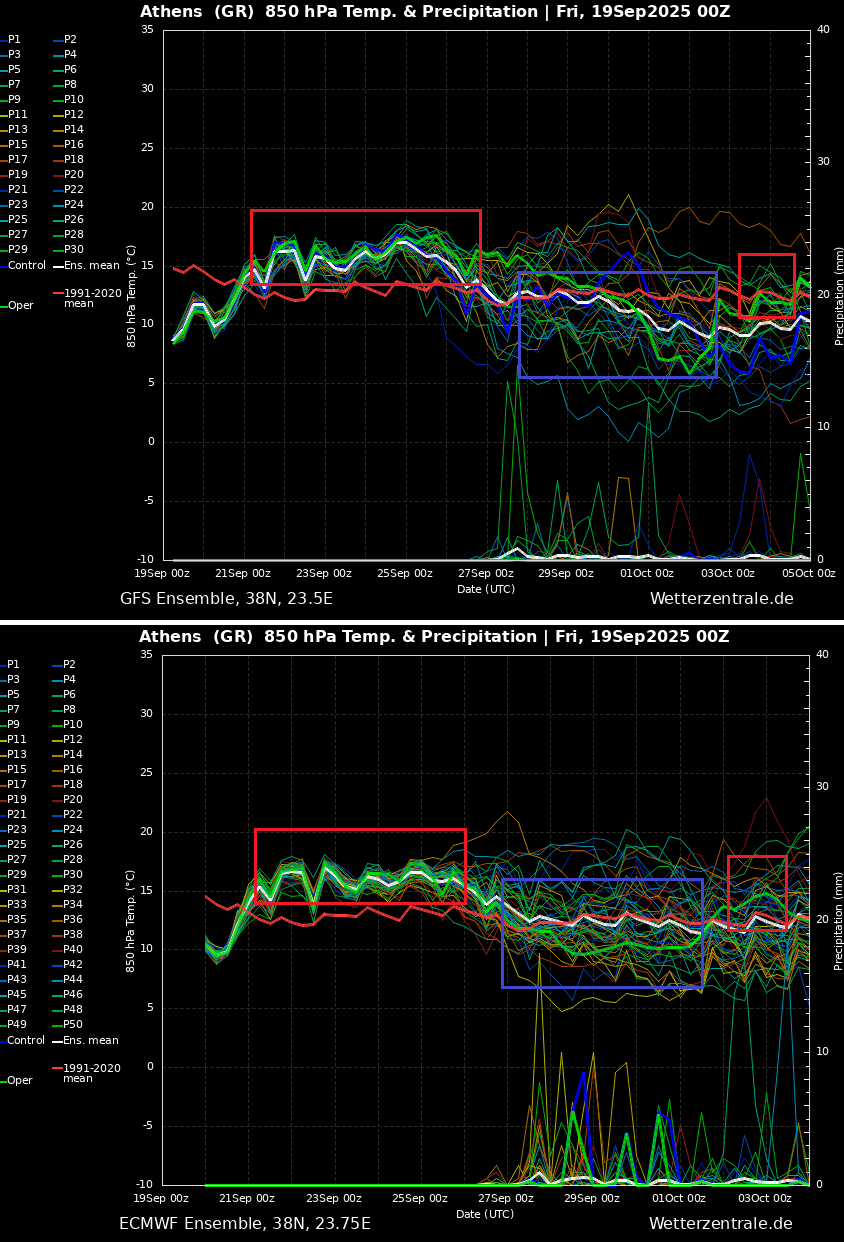Toggle the Oper series in GFS legend
844x1242 pixels.
point(20,306)
